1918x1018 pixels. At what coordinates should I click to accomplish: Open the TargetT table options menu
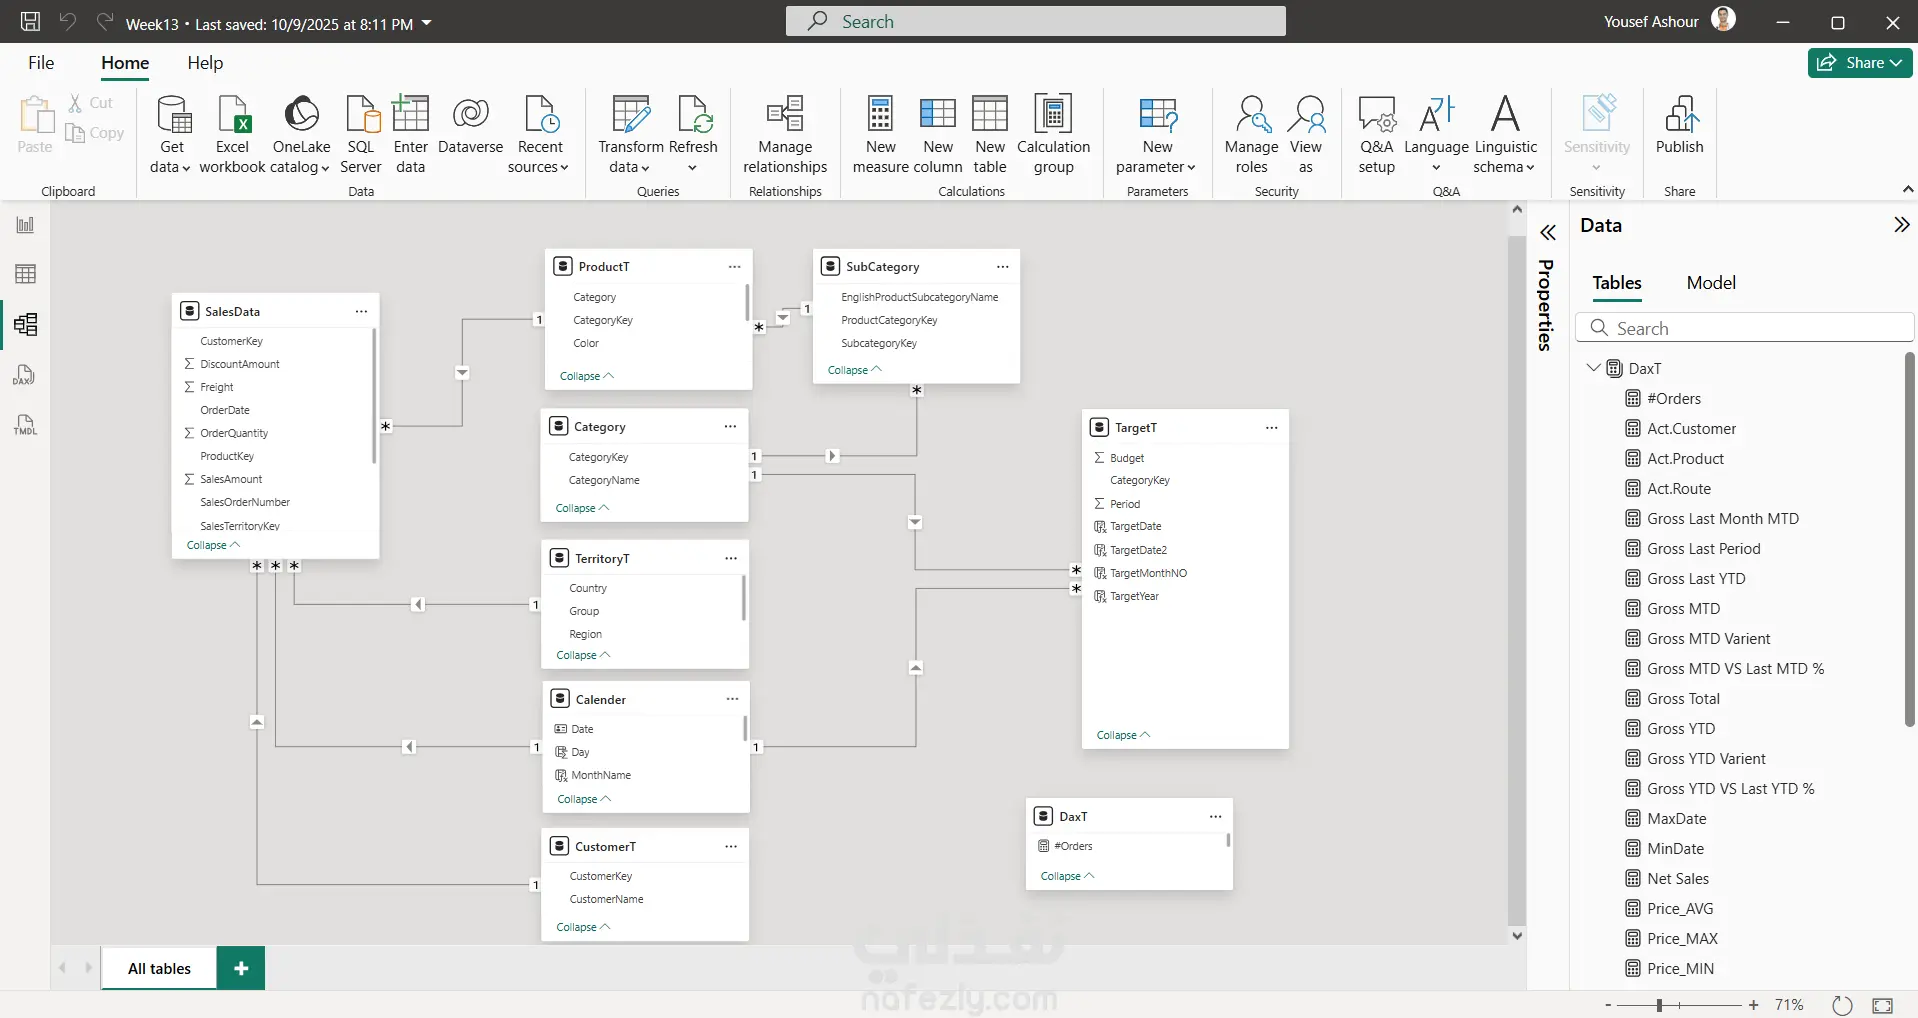1271,428
